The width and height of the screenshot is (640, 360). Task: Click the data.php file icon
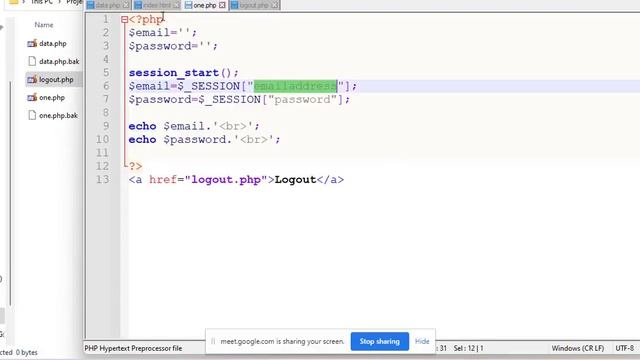pyautogui.click(x=32, y=43)
